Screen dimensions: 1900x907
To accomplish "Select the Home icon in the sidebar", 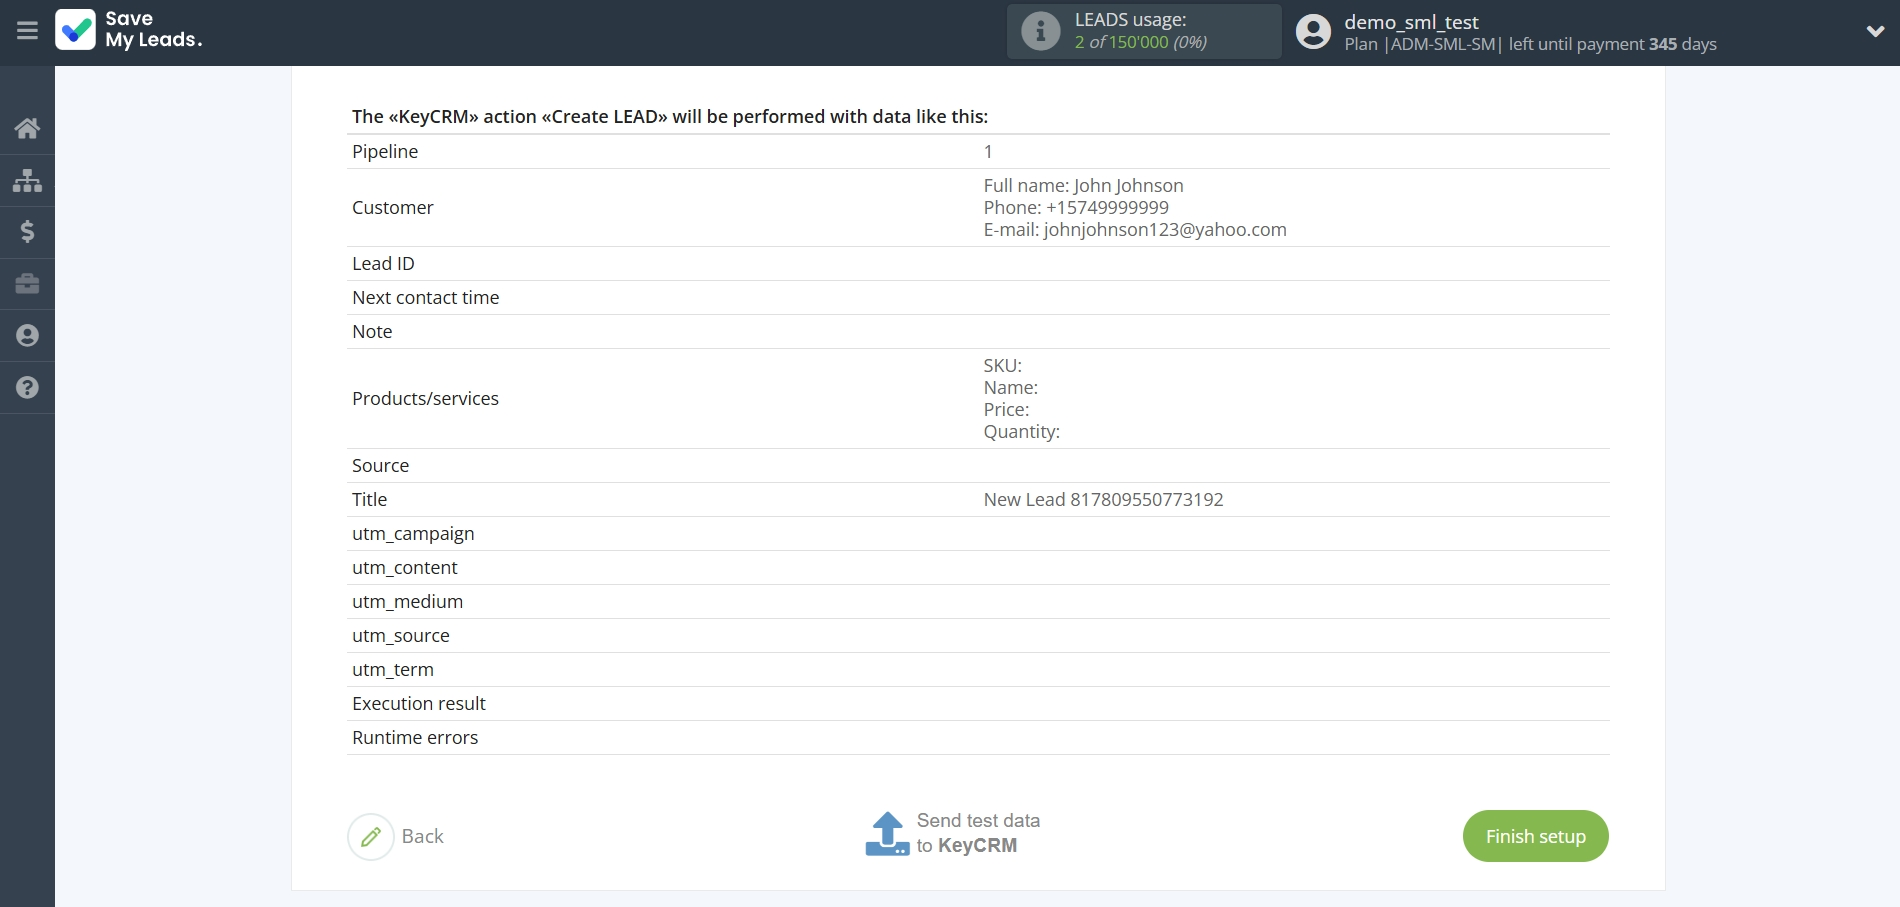I will 27,128.
